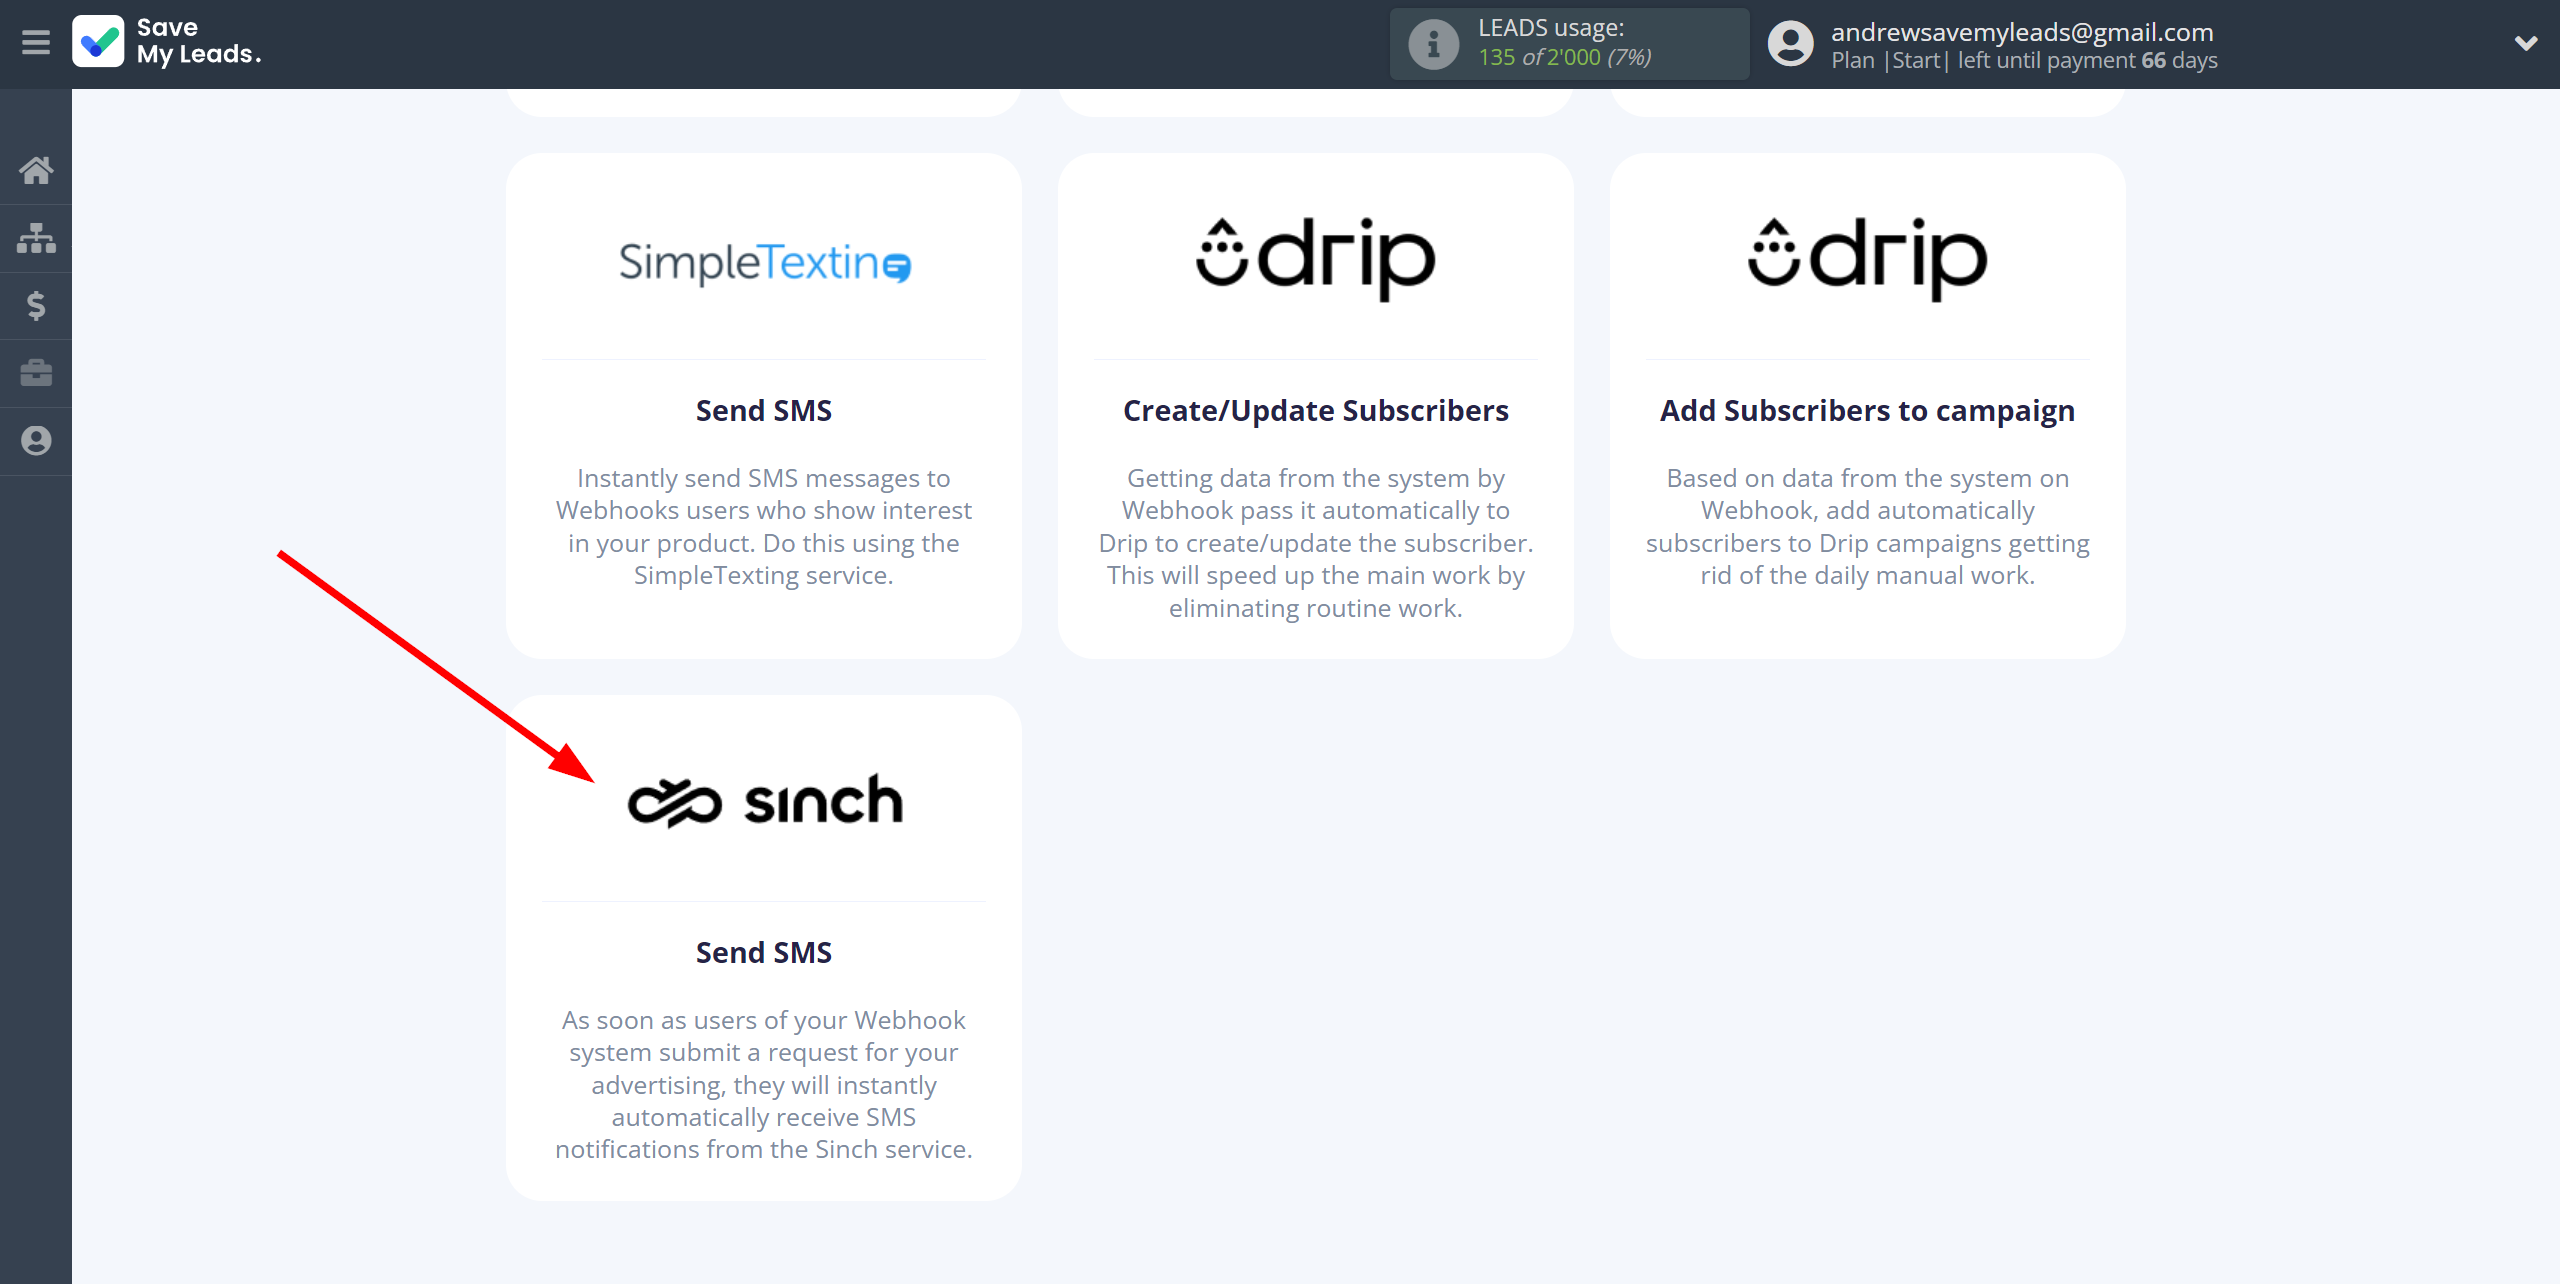
Task: Open the connections sitemap icon
Action: click(x=36, y=238)
